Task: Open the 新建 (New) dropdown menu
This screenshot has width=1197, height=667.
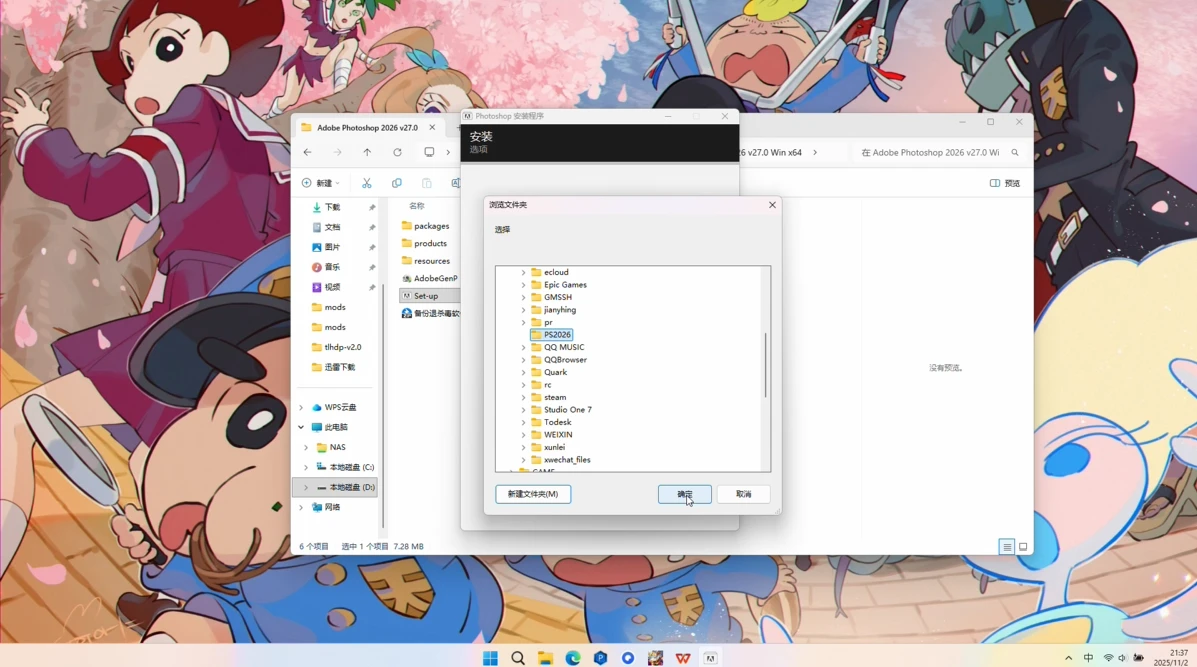Action: 318,183
